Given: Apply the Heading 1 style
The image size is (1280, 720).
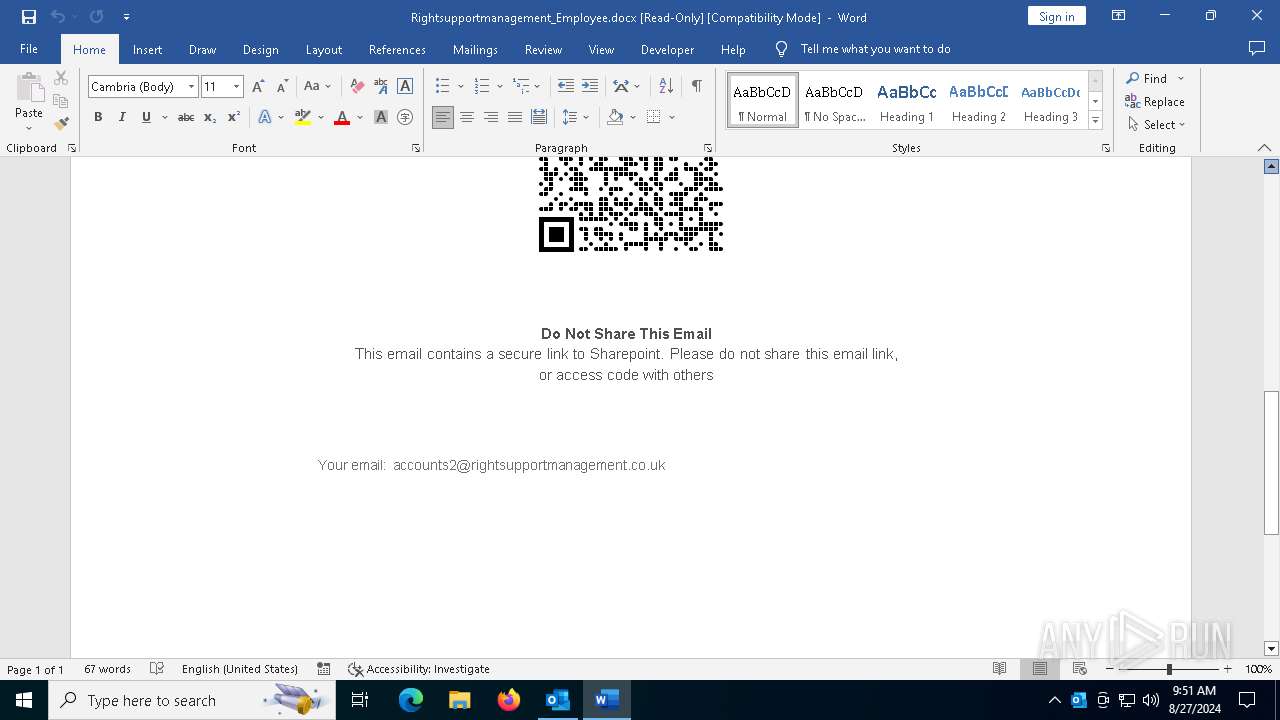Looking at the screenshot, I should click(x=906, y=101).
